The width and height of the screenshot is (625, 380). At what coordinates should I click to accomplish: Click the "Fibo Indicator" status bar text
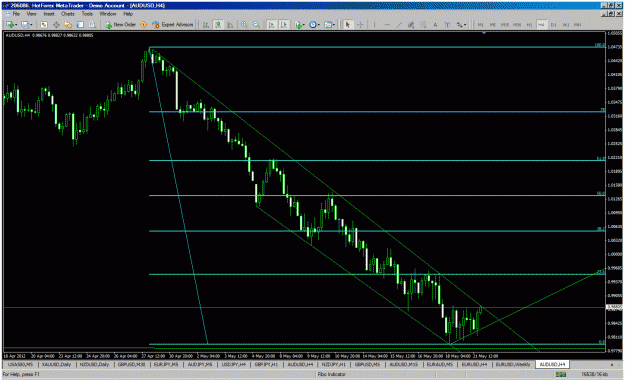pyautogui.click(x=332, y=374)
